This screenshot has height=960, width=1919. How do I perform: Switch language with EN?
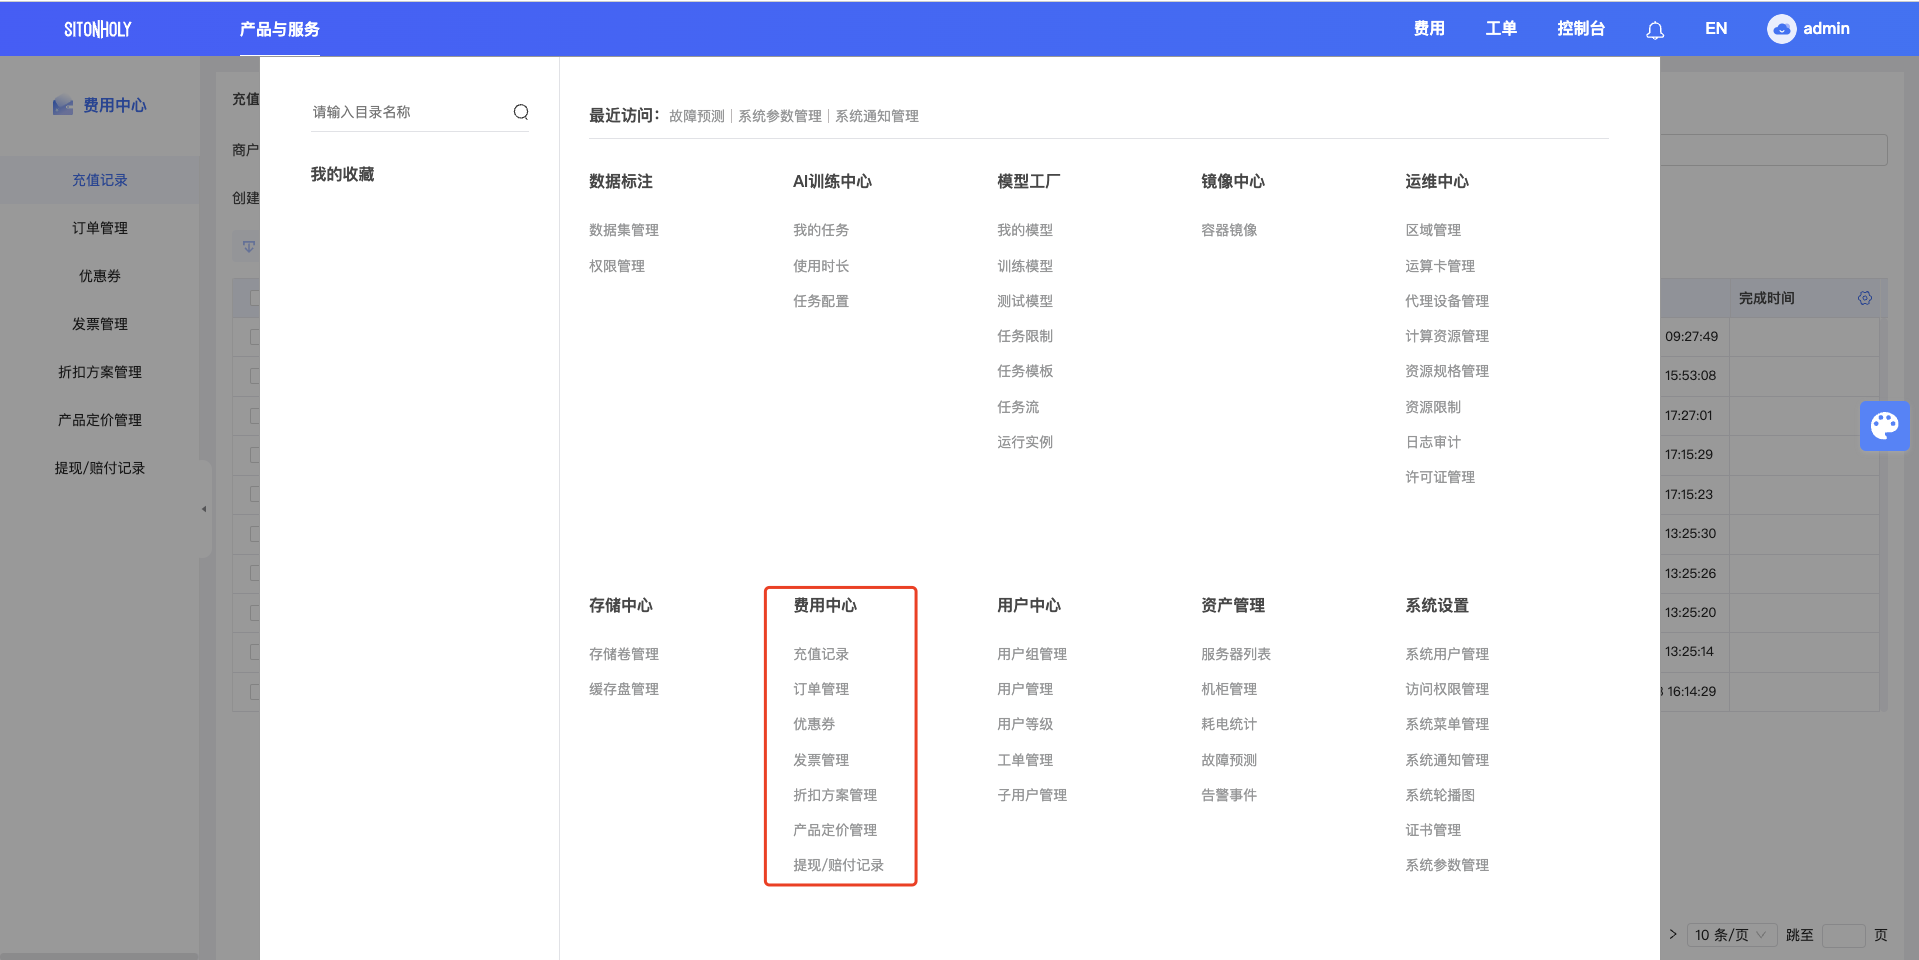[1716, 29]
